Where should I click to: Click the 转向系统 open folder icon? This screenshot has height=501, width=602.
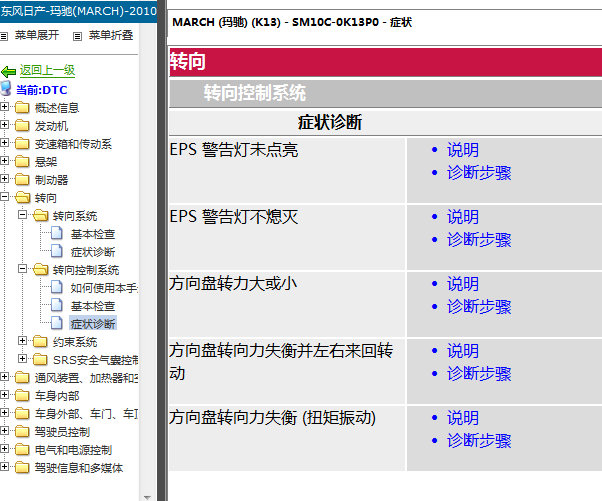point(41,215)
